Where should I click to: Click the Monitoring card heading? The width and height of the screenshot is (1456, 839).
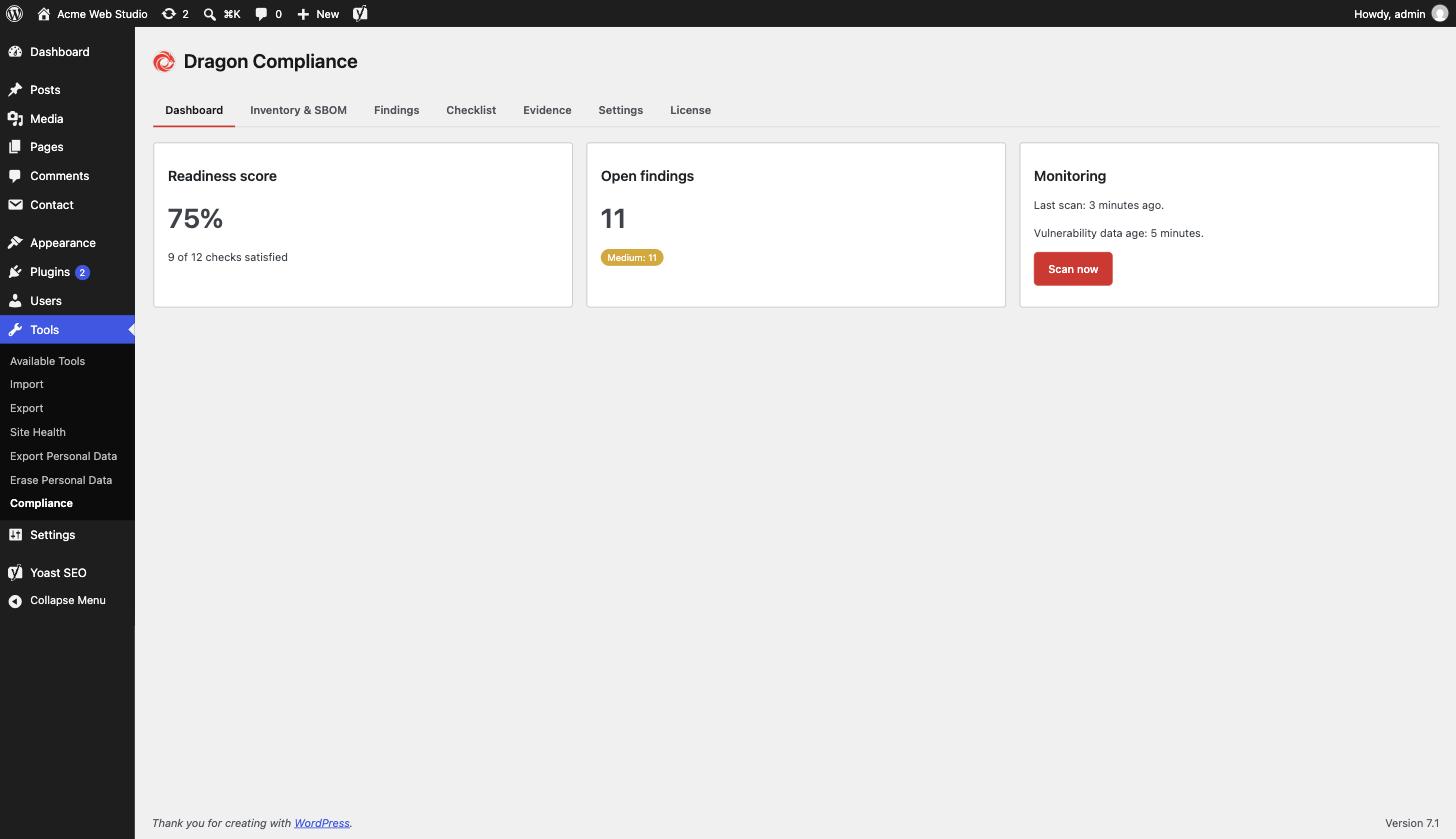click(x=1070, y=176)
